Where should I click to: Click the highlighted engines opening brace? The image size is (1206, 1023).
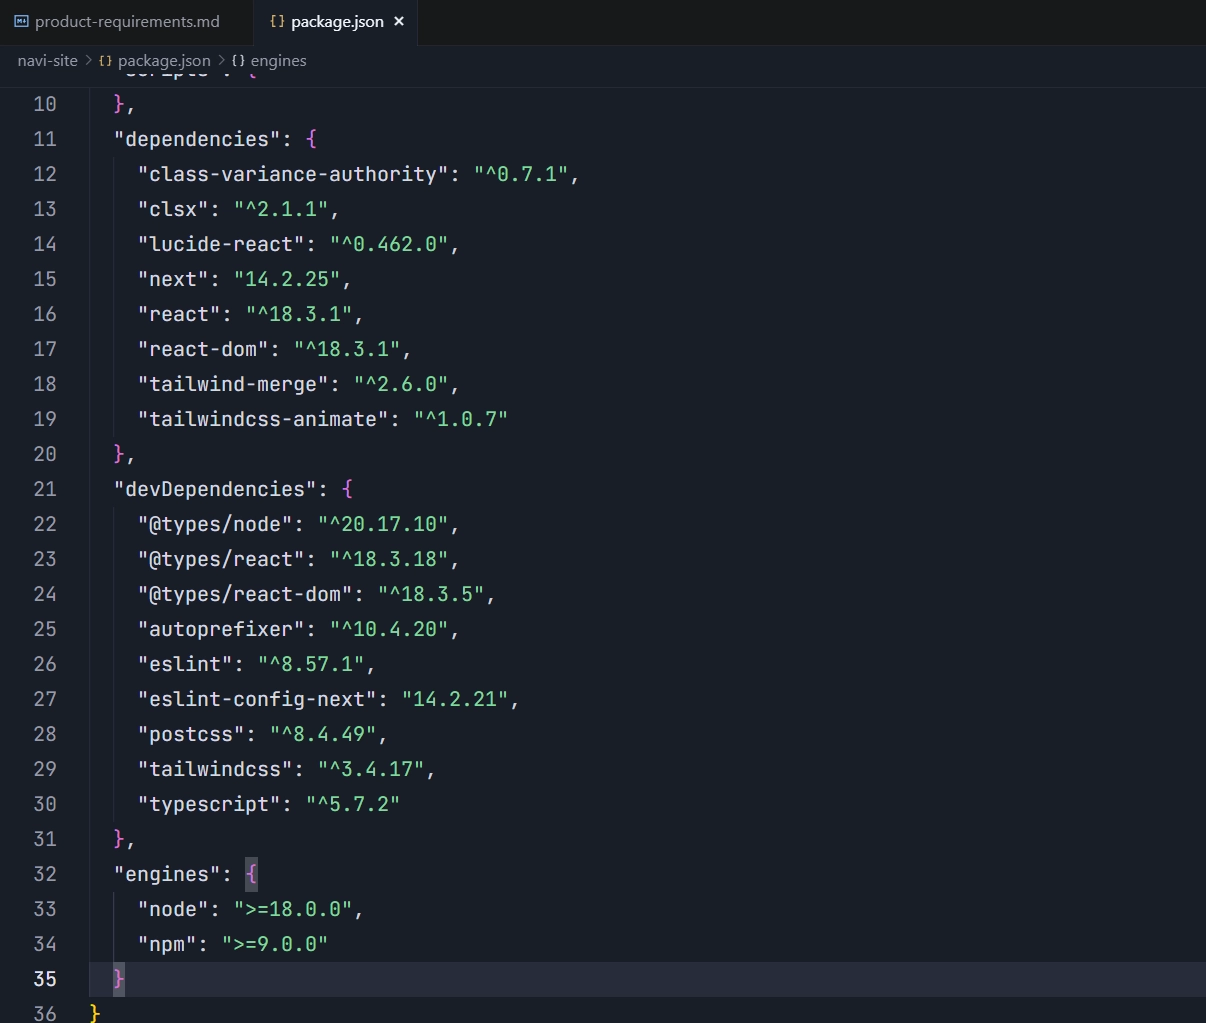[251, 874]
